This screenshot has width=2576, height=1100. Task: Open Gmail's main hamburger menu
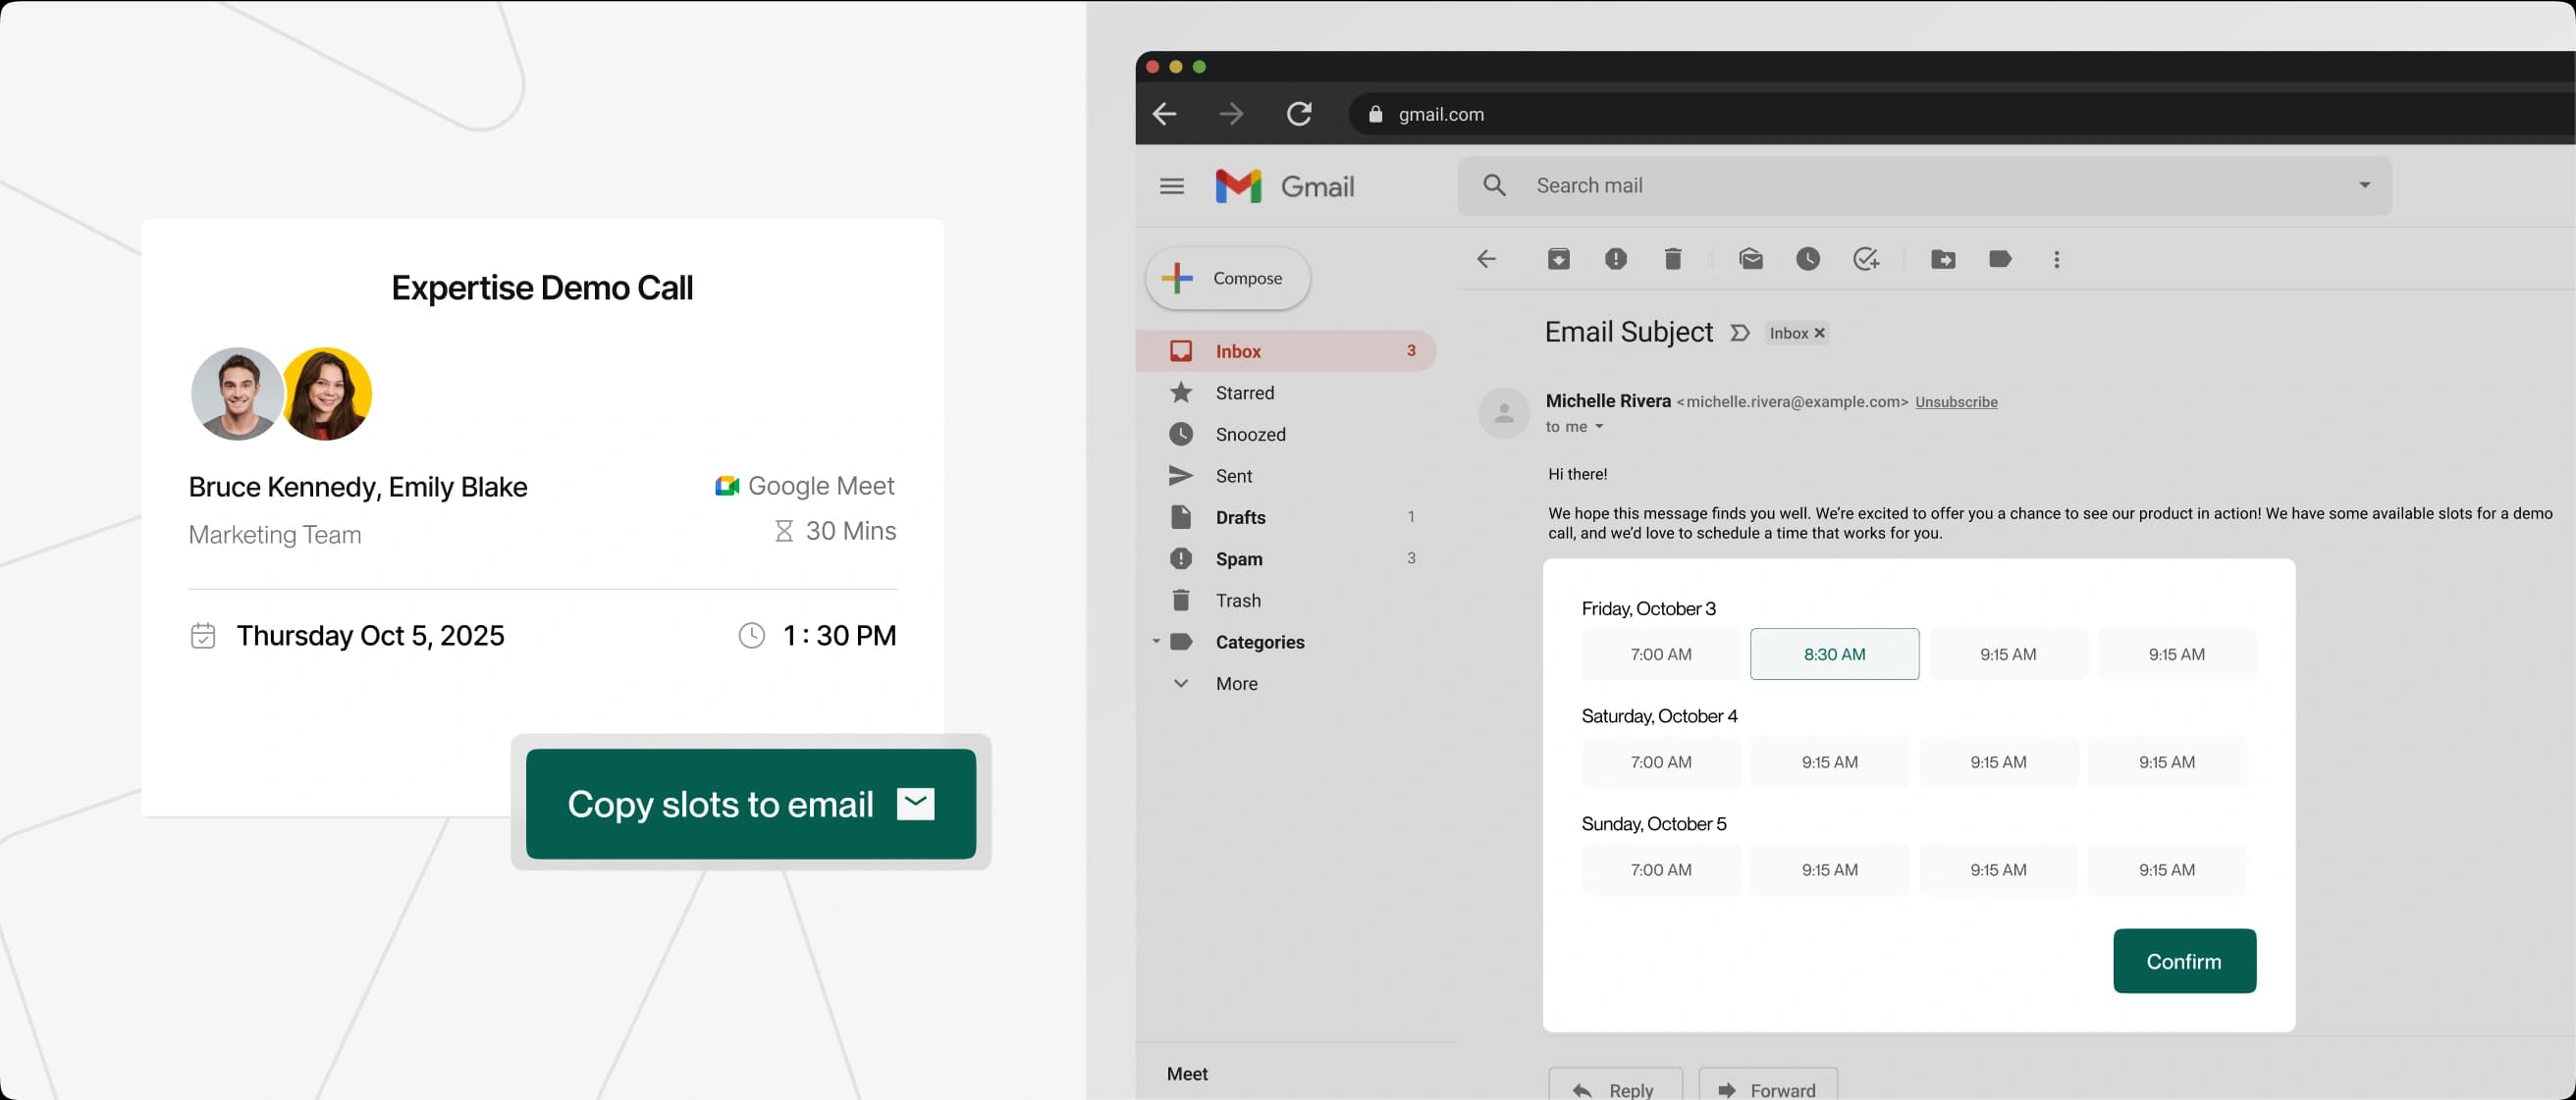[1171, 185]
